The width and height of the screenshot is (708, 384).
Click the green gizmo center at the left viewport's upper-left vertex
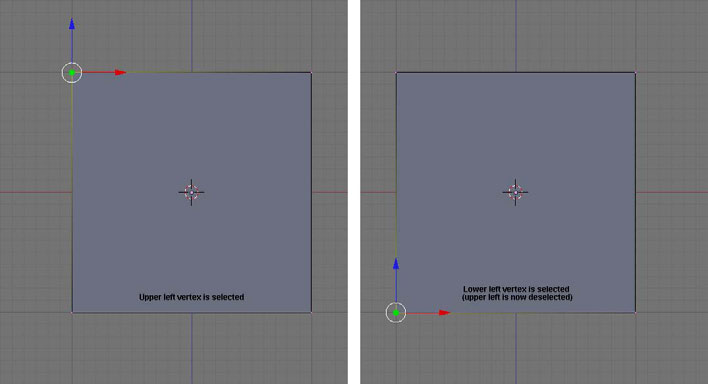coord(72,73)
